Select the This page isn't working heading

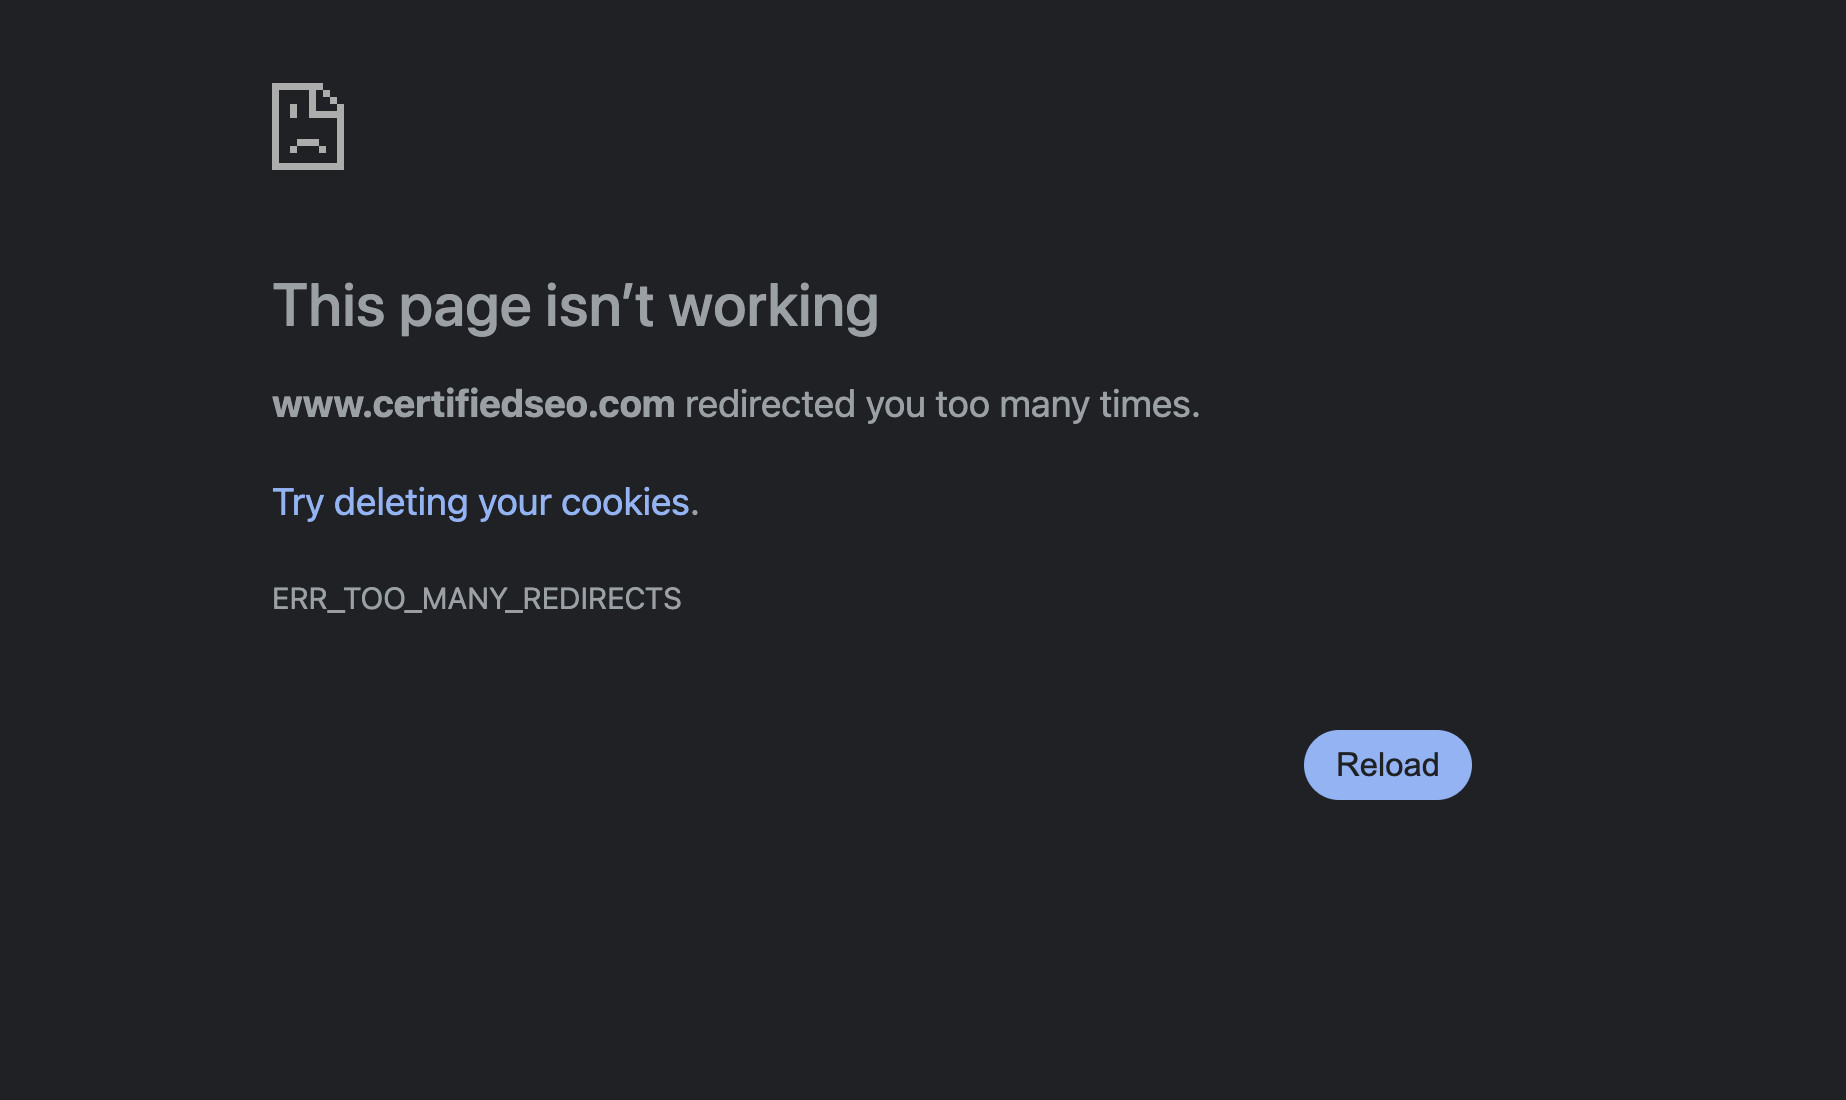(x=575, y=306)
